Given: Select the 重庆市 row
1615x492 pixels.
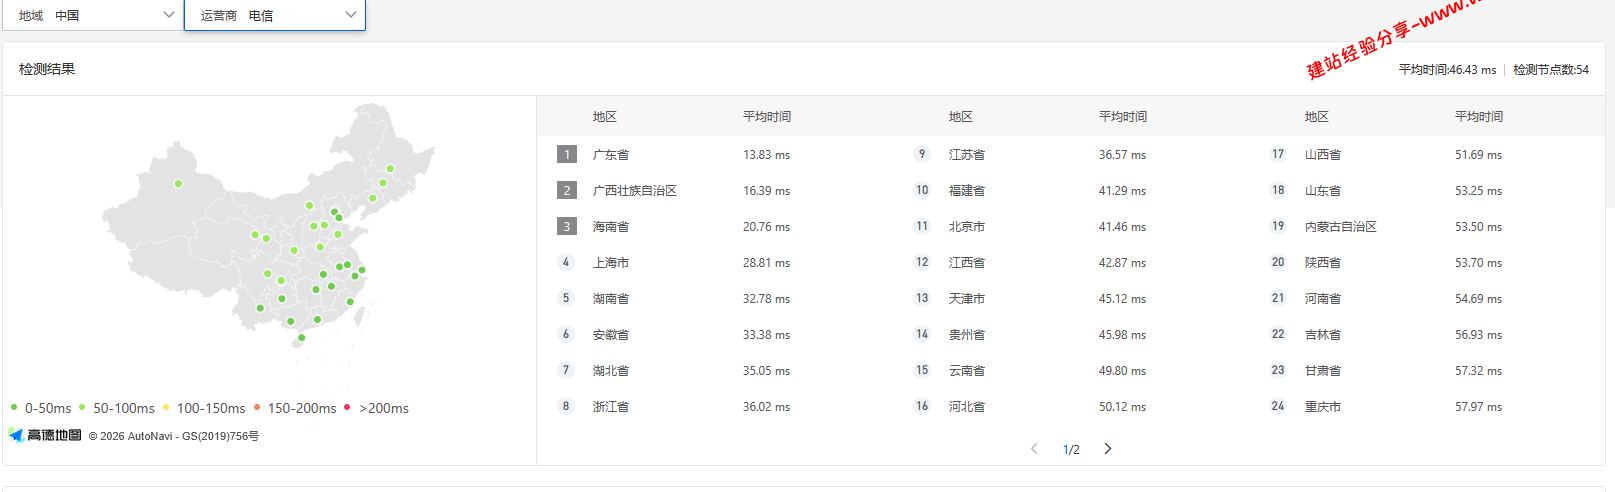Looking at the screenshot, I should [x=1427, y=406].
